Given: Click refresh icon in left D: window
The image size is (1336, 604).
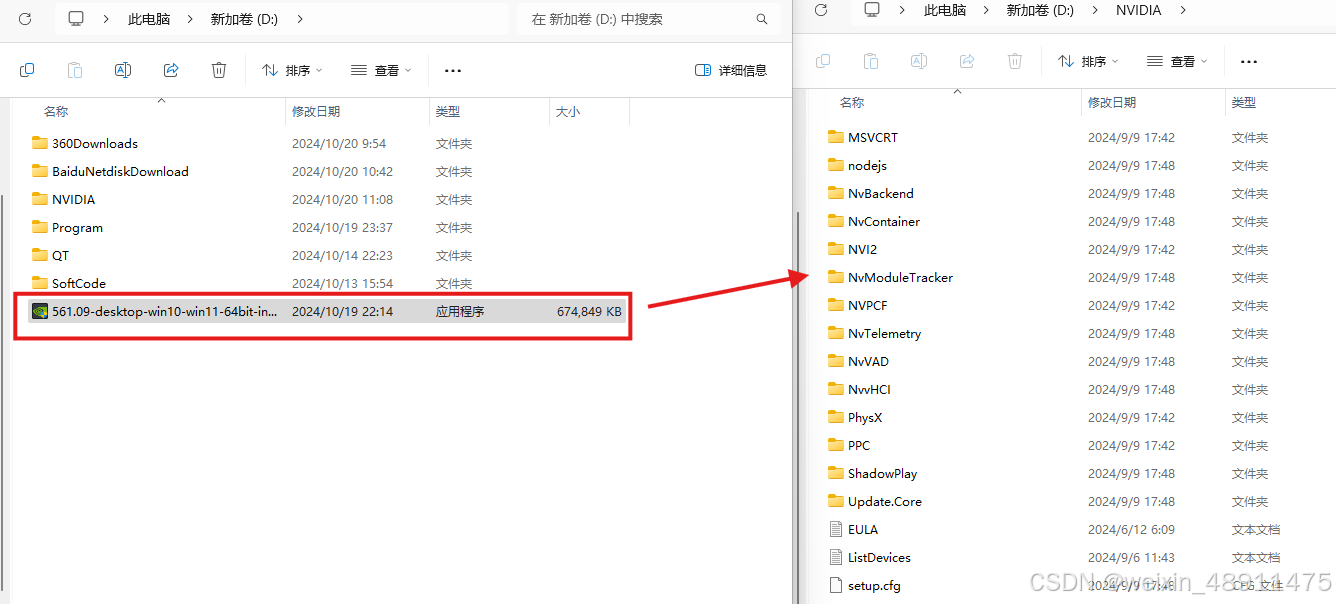Looking at the screenshot, I should pyautogui.click(x=25, y=19).
